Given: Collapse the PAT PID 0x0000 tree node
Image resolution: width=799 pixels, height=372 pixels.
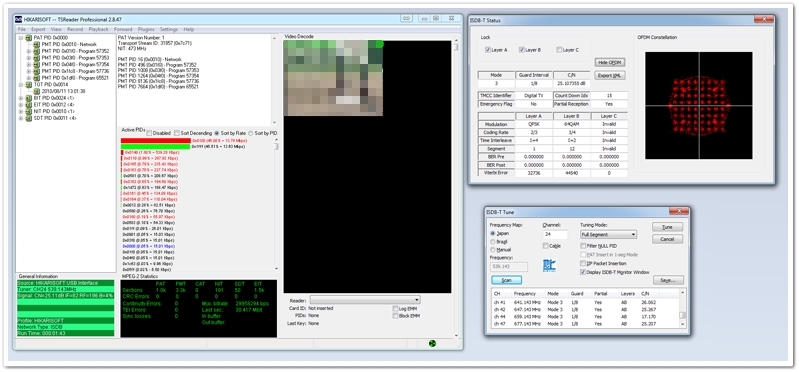Looking at the screenshot, I should [21, 38].
